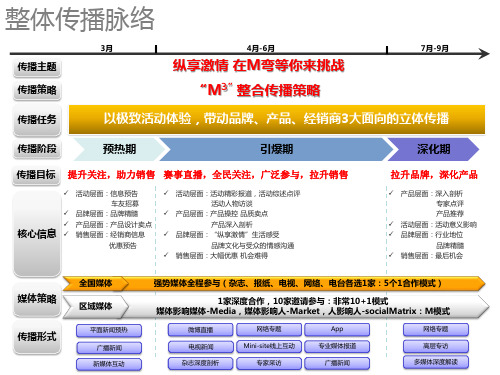Click the 平面新闻预热 box
The width and height of the screenshot is (500, 375).
pos(109,330)
